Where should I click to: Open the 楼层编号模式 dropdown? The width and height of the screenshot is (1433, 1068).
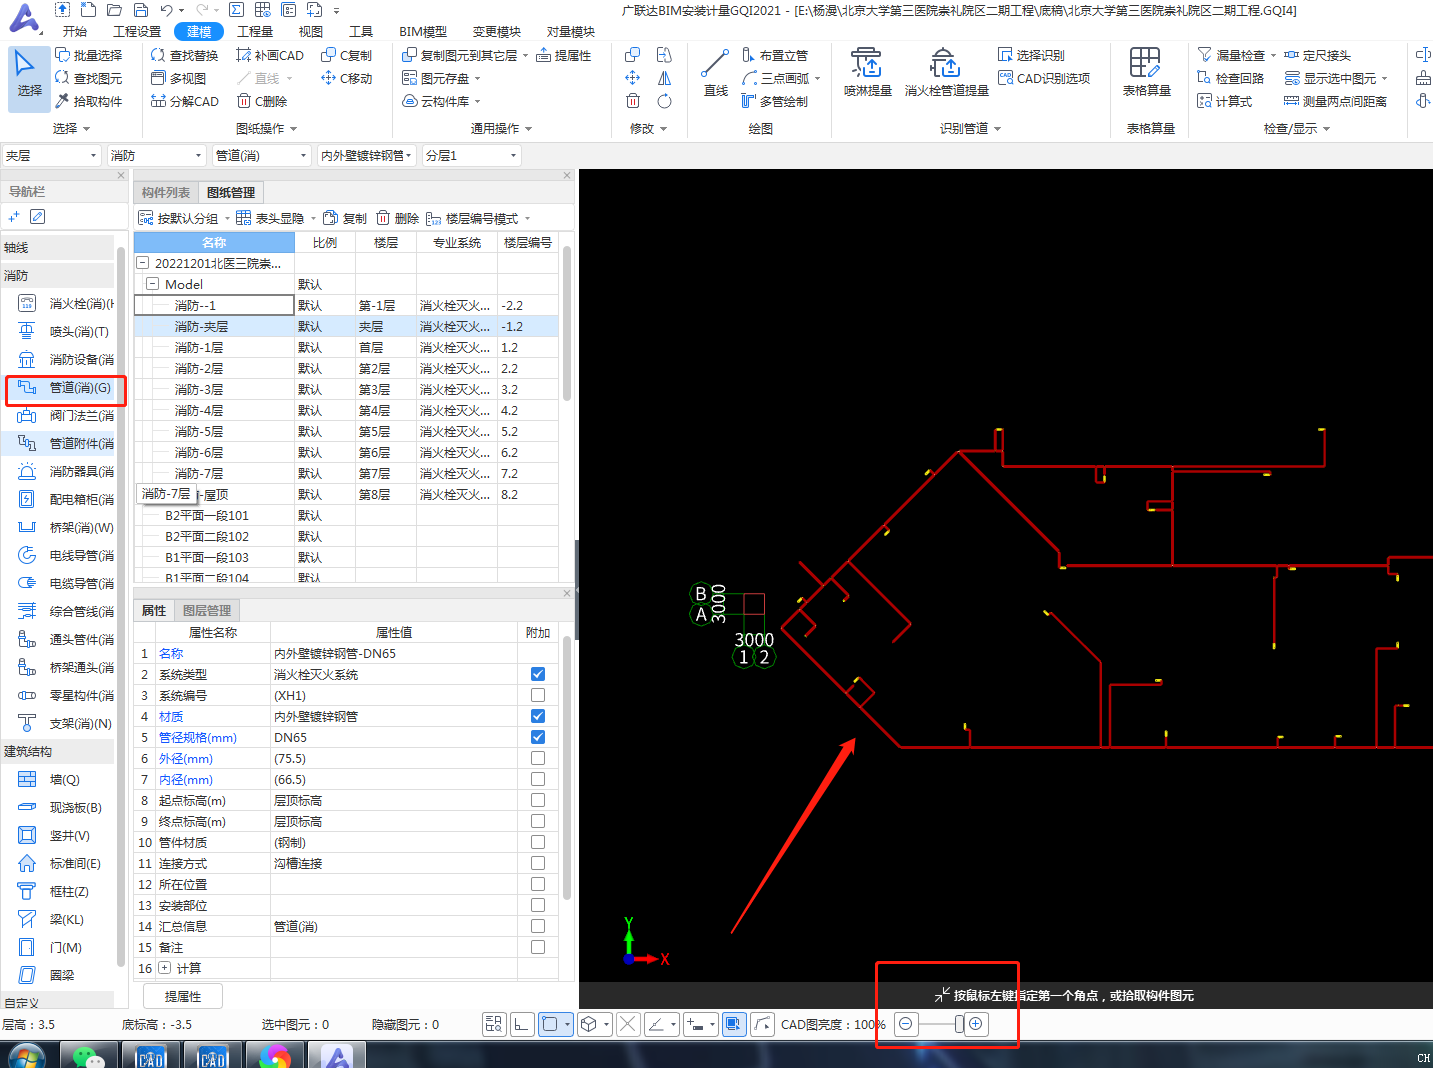[x=478, y=218]
